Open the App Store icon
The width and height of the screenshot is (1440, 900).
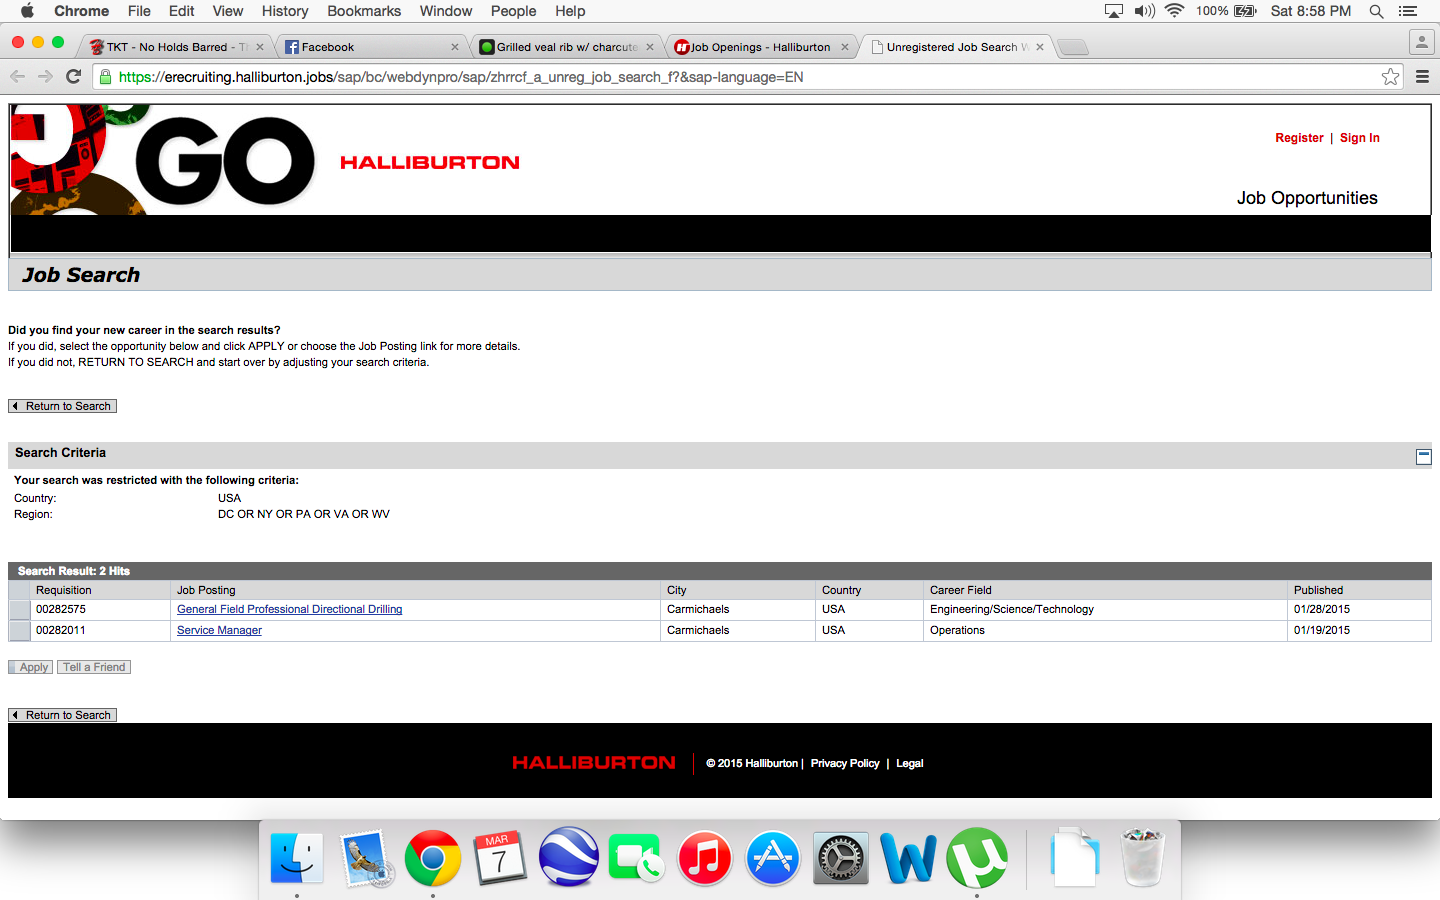click(x=772, y=858)
